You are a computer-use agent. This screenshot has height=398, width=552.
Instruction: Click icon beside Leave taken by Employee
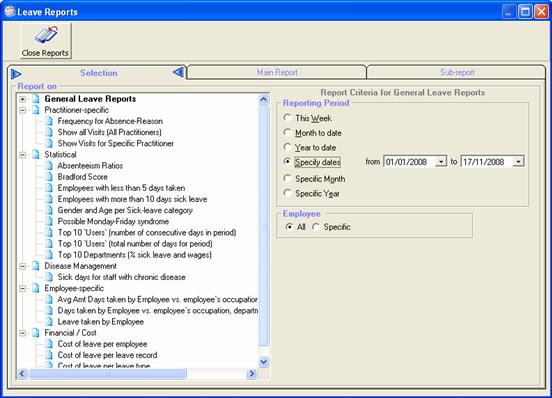pos(49,322)
